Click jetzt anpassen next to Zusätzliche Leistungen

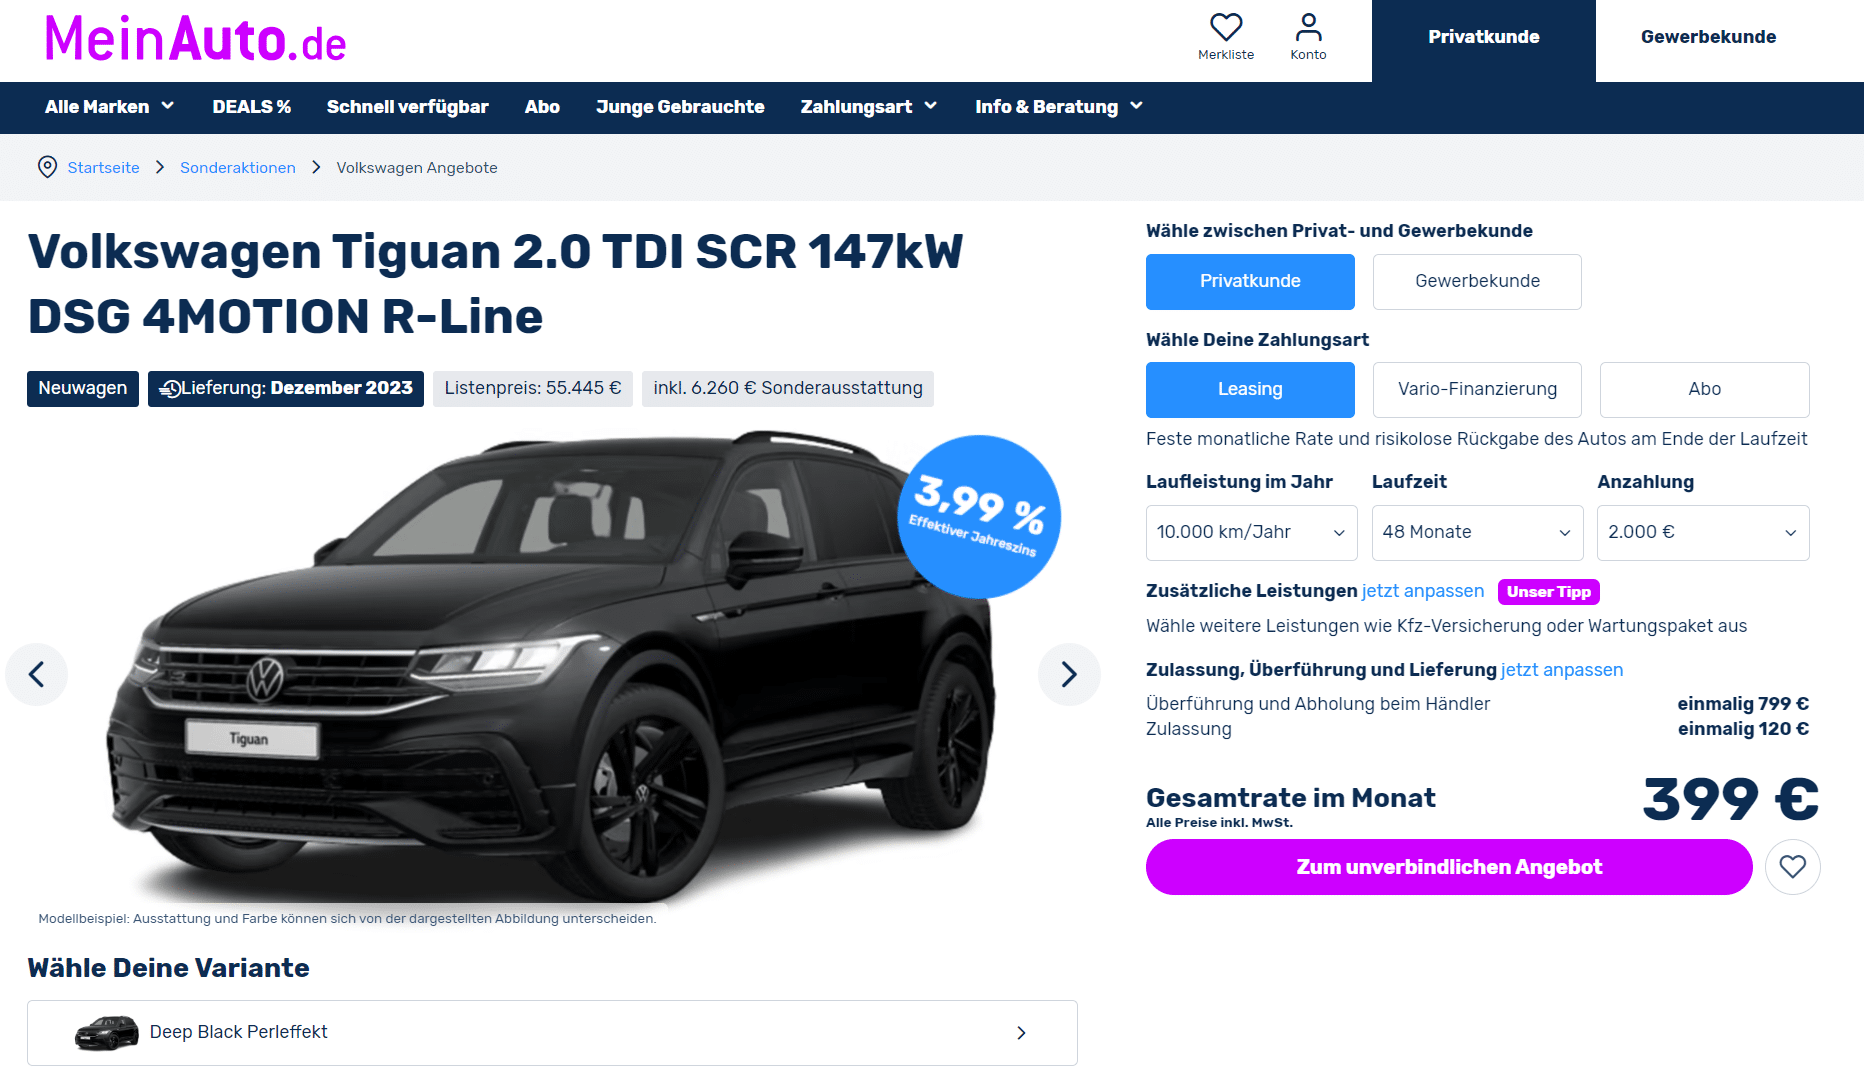tap(1422, 591)
